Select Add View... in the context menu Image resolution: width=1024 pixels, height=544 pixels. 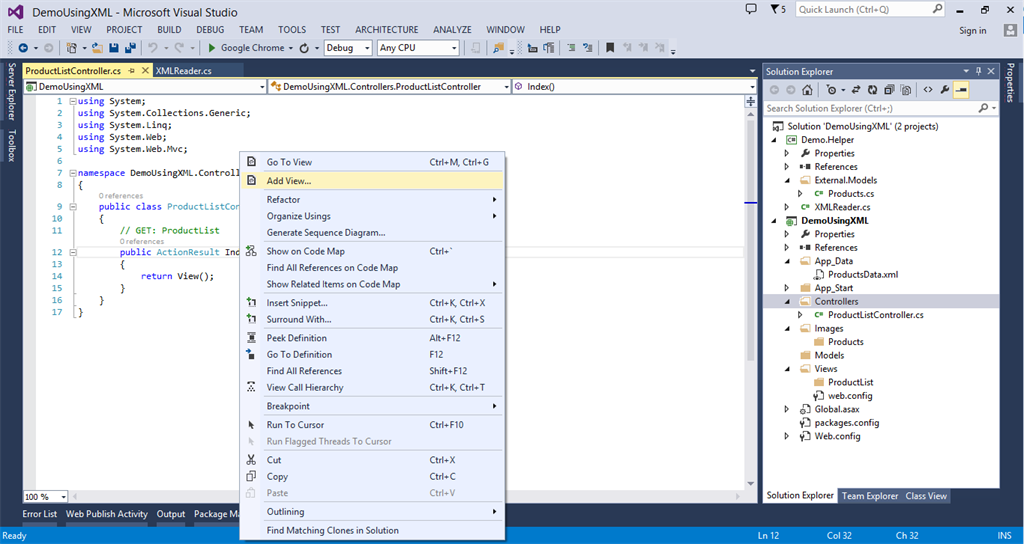372,181
